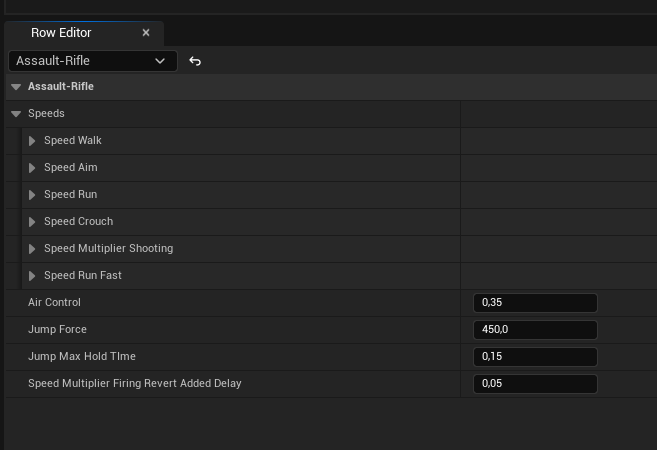Viewport: 657px width, 450px height.
Task: Click the Jump Max Hold Time field
Action: coord(534,357)
